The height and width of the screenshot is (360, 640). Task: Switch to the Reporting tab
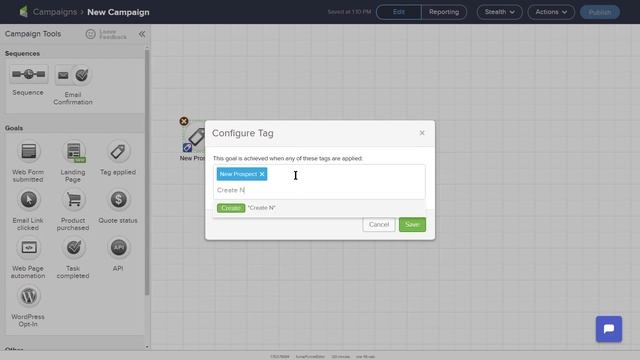coord(444,12)
